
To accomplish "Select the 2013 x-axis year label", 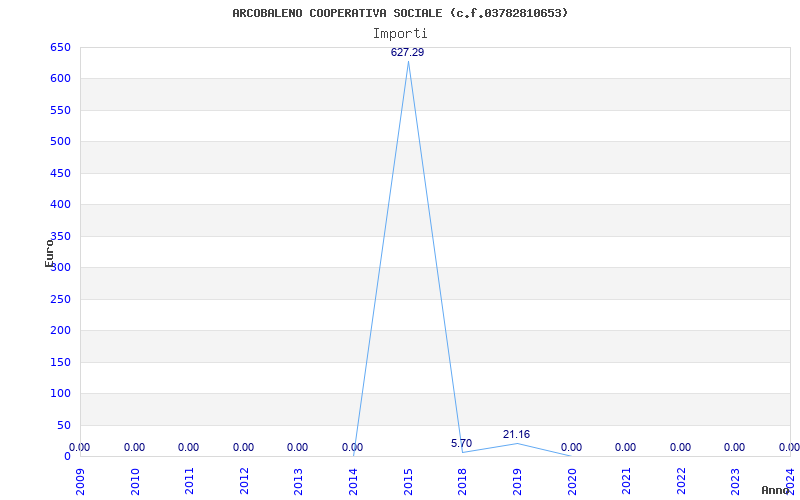I will click(298, 481).
